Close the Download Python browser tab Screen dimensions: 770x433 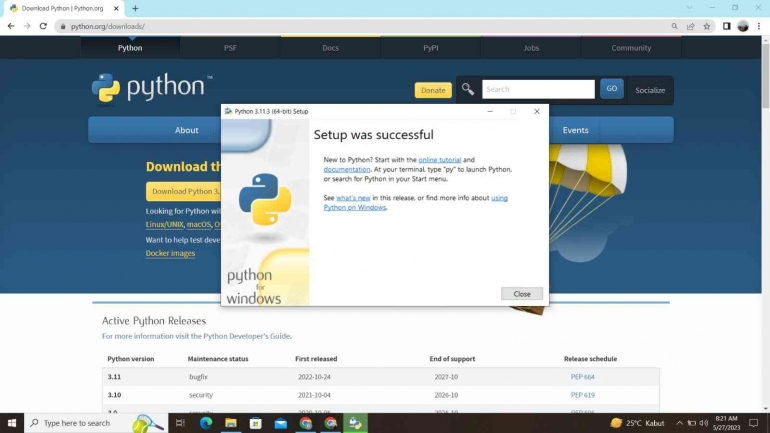(x=116, y=8)
